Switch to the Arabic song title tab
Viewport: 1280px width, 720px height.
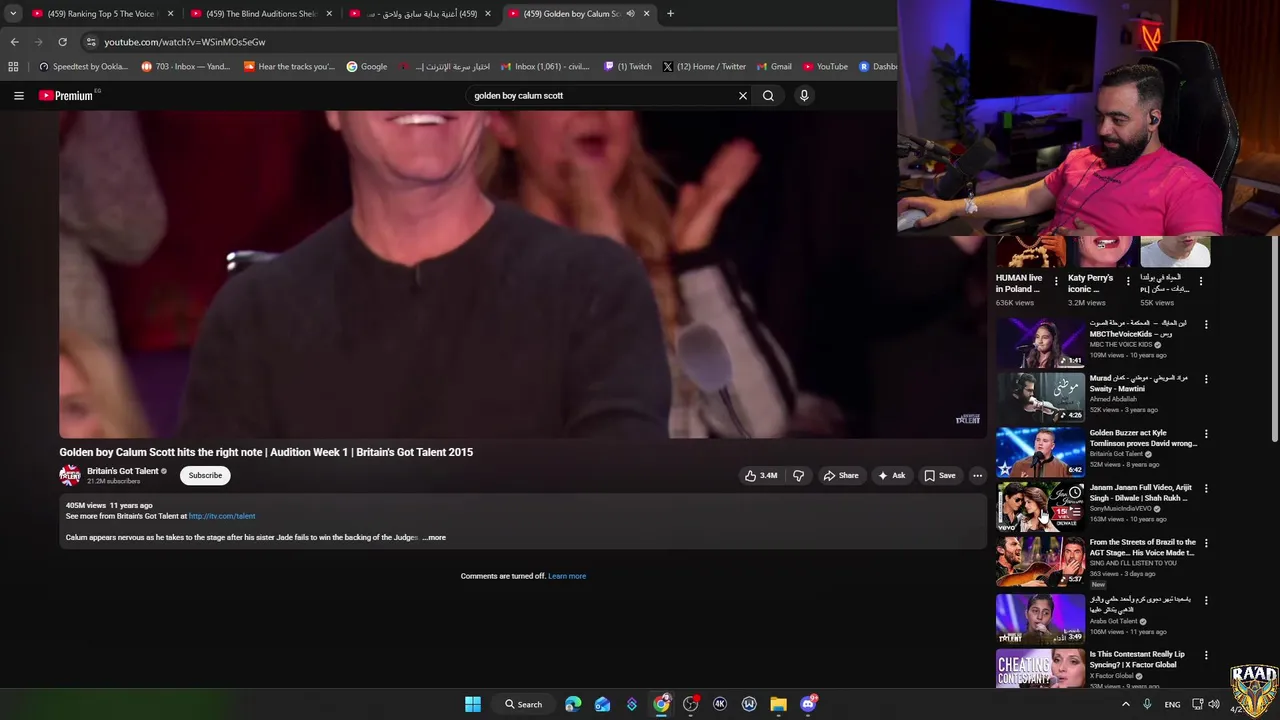coord(420,14)
